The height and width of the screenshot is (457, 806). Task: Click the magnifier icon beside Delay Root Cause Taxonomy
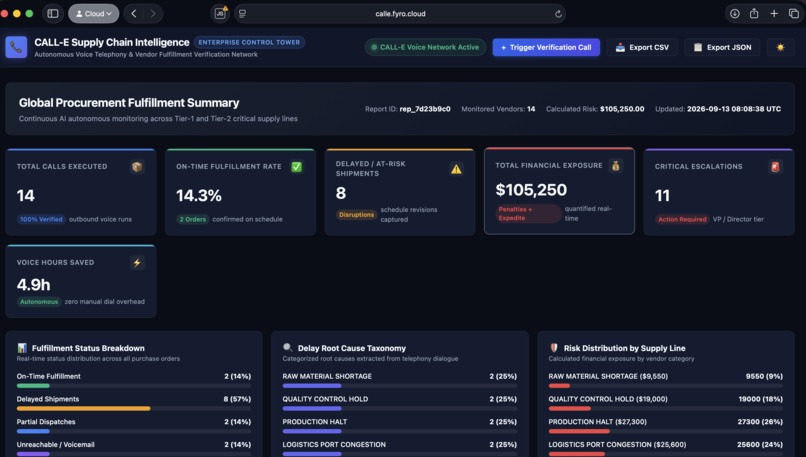[x=288, y=348]
